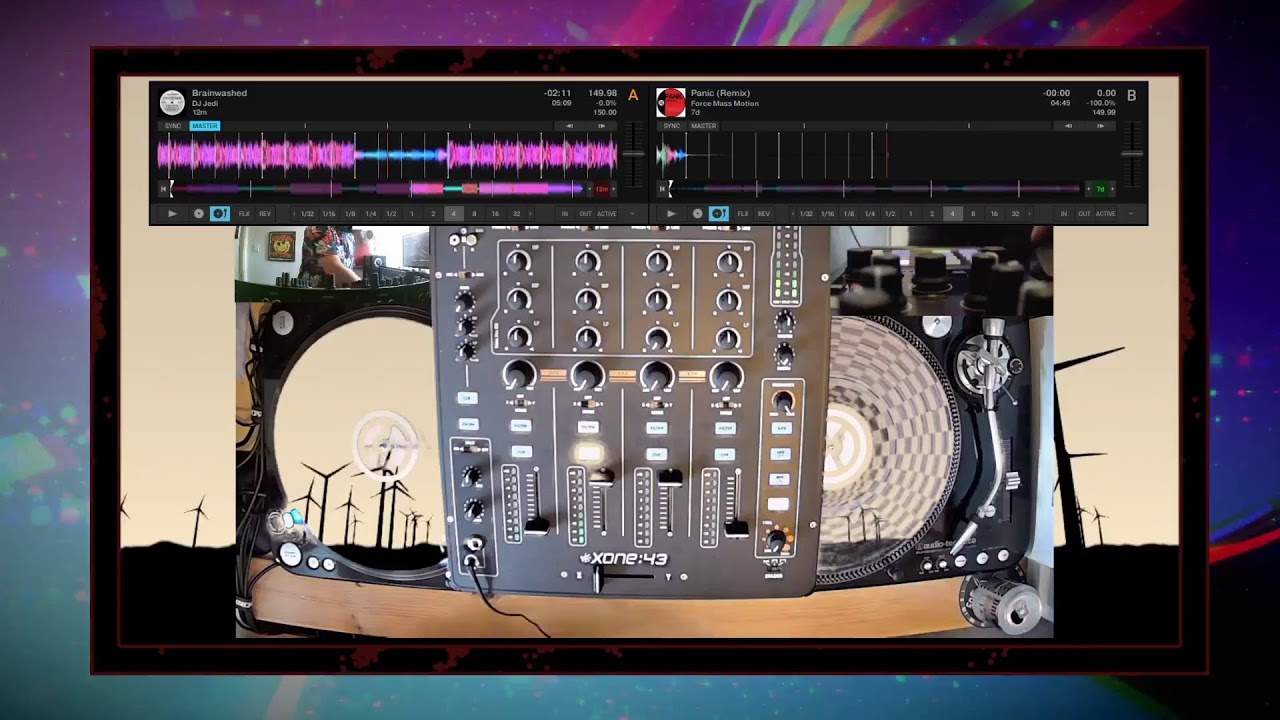Toggle loop ACTIVE on deck B
The image size is (1280, 720).
(x=1105, y=214)
